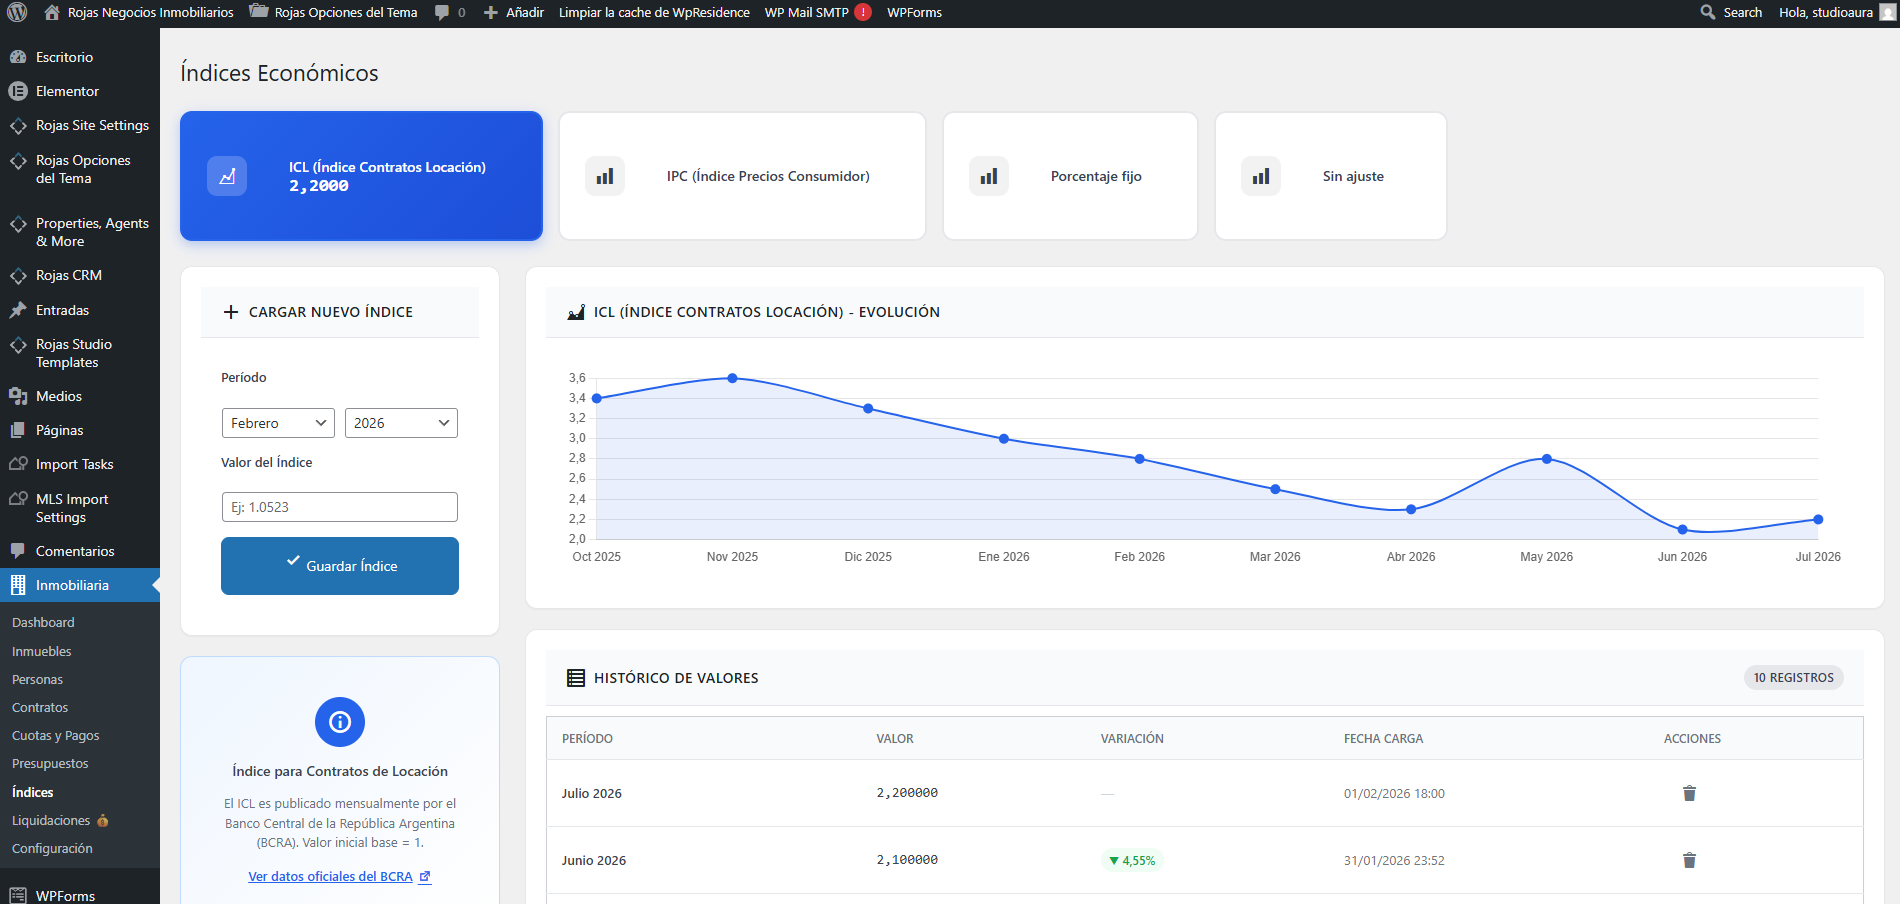1900x904 pixels.
Task: Click trash icon for Junio 2026
Action: (1689, 860)
